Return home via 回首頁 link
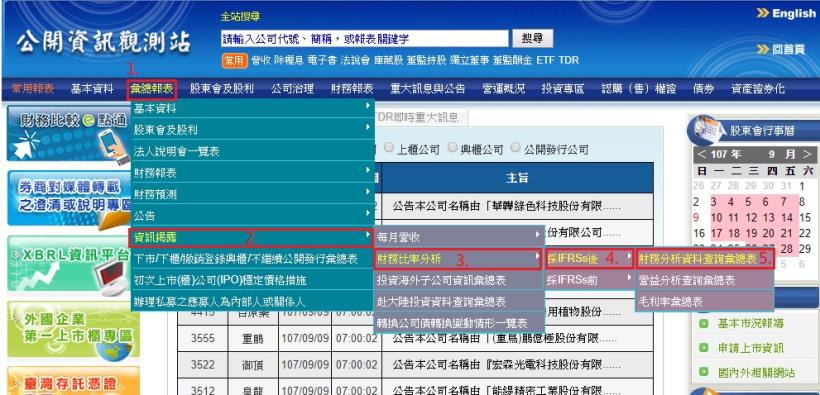This screenshot has height=395, width=820. [788, 49]
